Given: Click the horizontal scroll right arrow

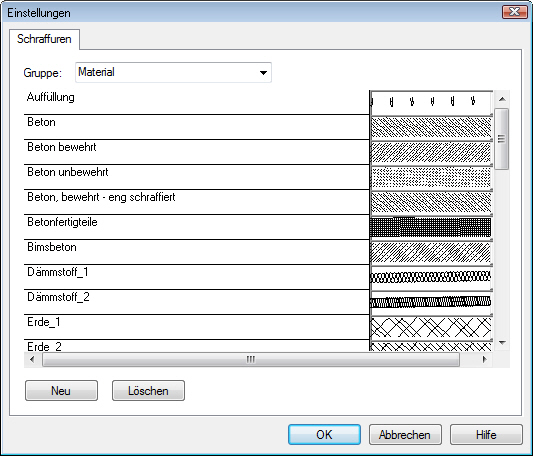Looking at the screenshot, I should point(484,359).
